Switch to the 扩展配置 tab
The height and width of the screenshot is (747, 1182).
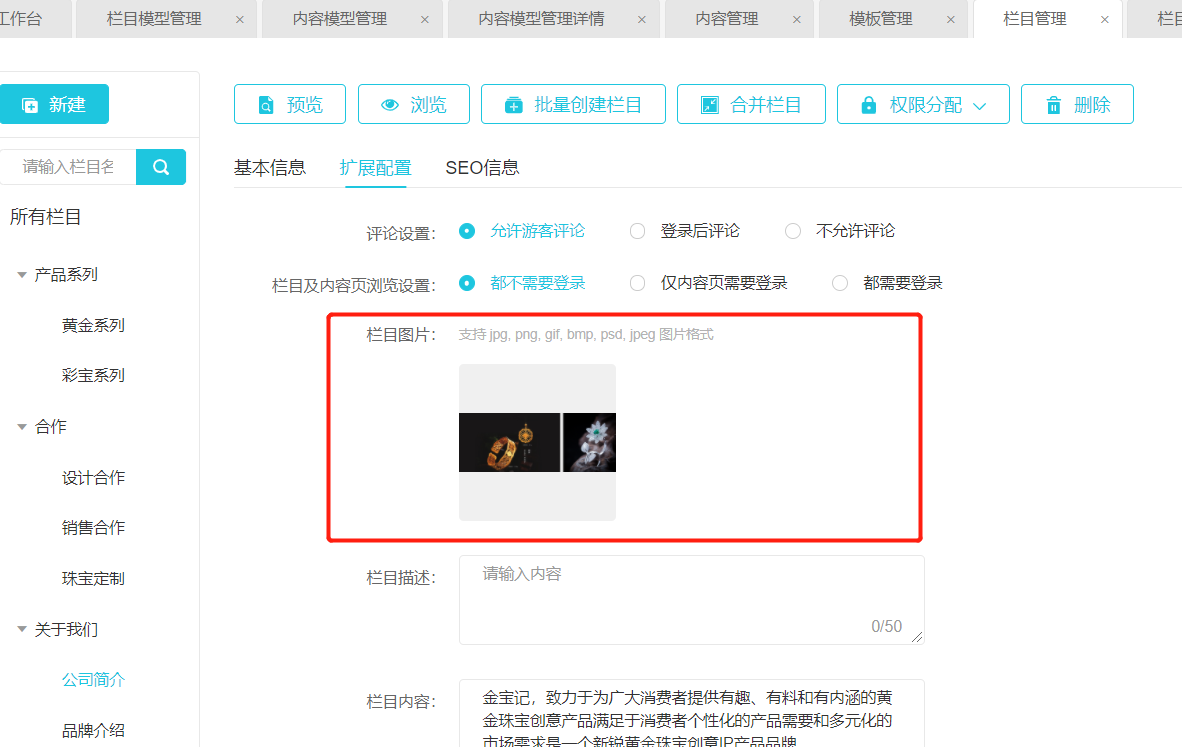(375, 167)
